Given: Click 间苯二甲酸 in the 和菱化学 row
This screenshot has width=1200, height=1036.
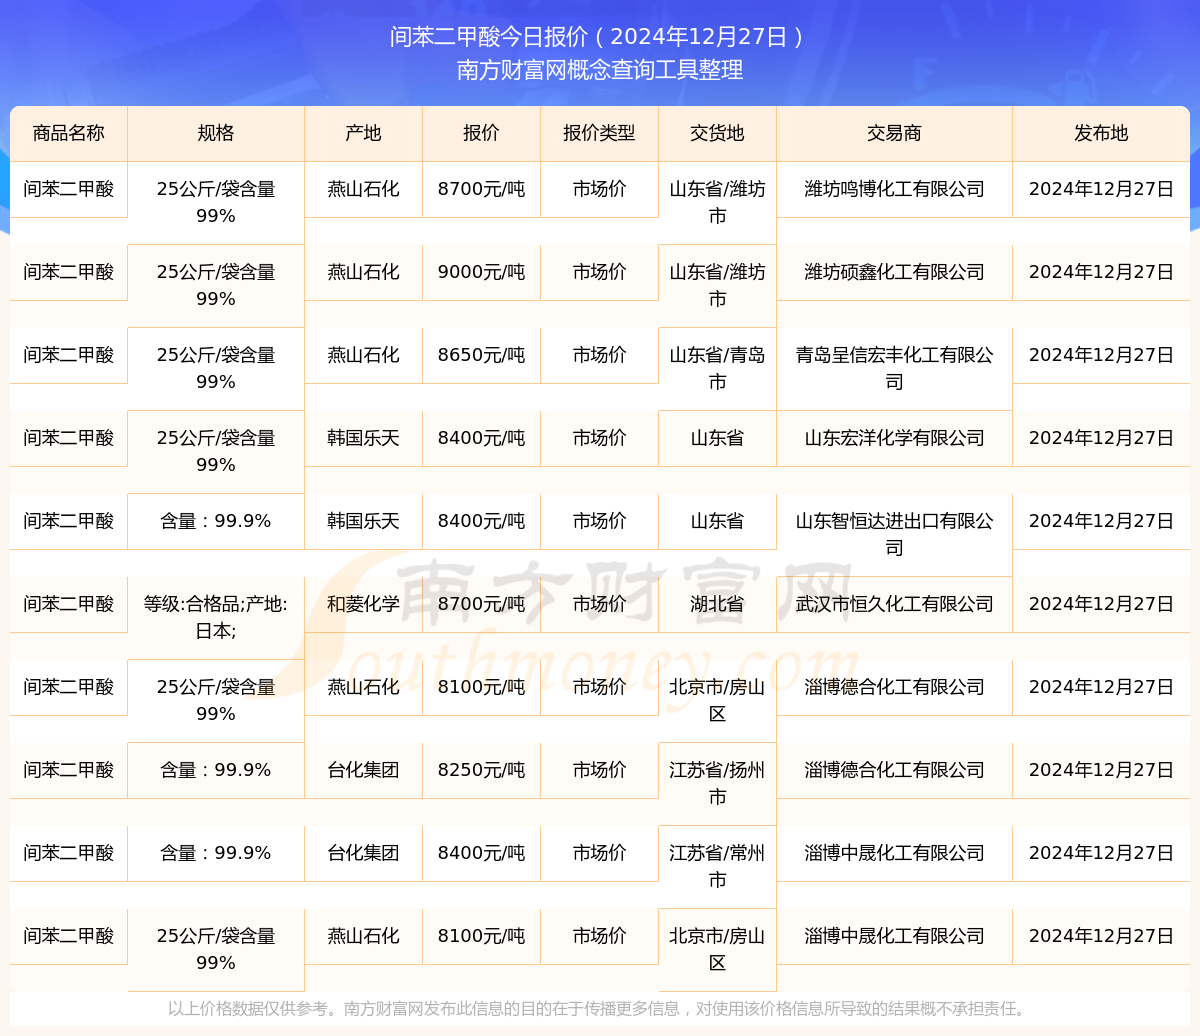Looking at the screenshot, I should [69, 604].
